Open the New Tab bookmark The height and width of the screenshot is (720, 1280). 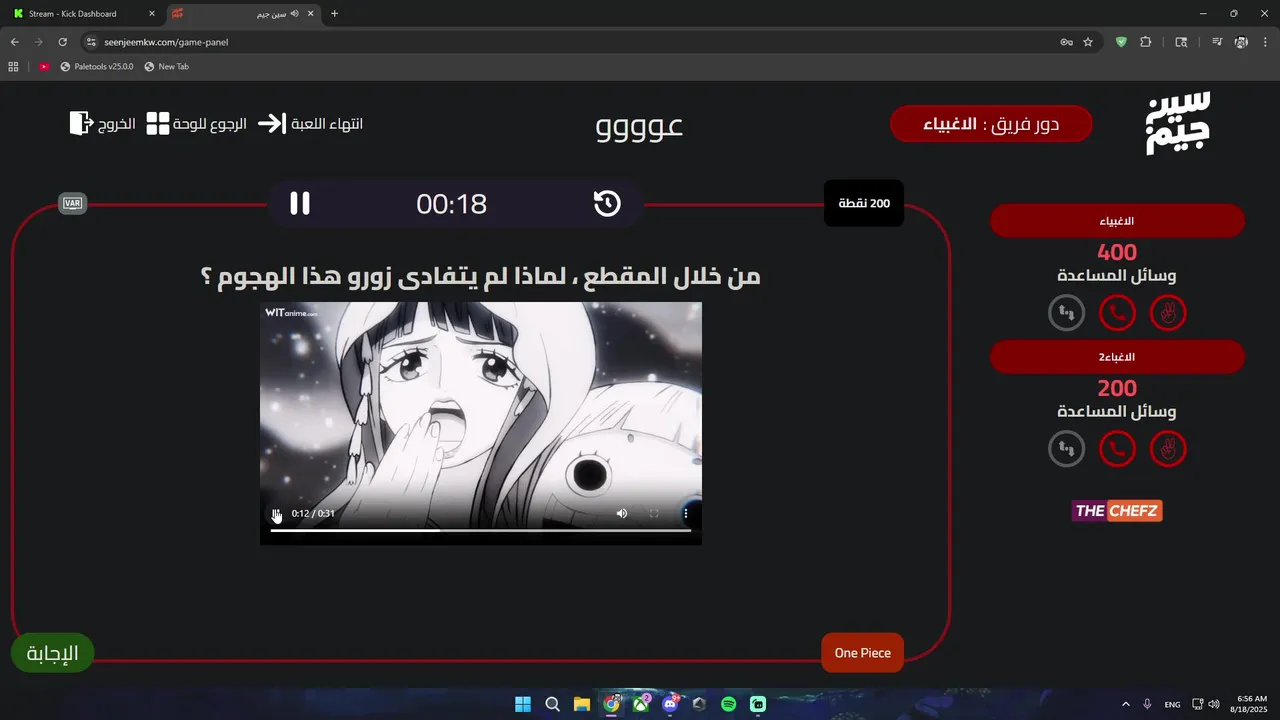click(166, 66)
